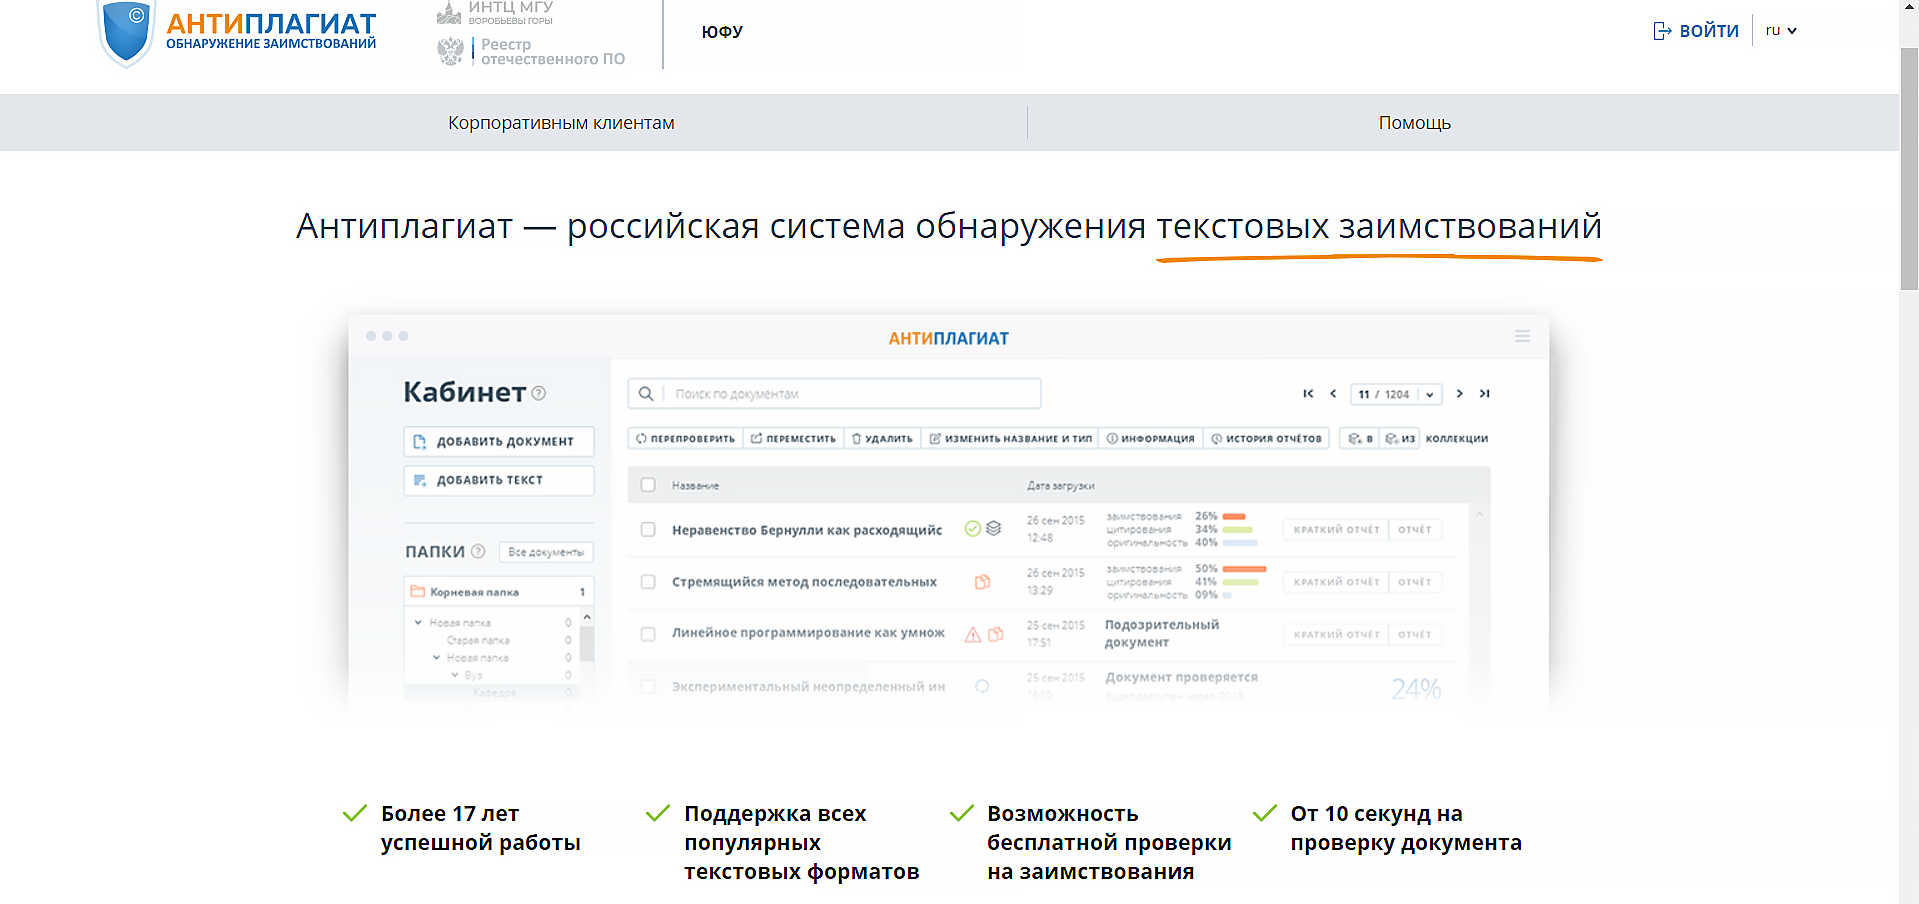Screen dimensions: 1919x904
Task: Open the ИНТЦ МГУ Воробьевы горы logo
Action: (x=495, y=13)
